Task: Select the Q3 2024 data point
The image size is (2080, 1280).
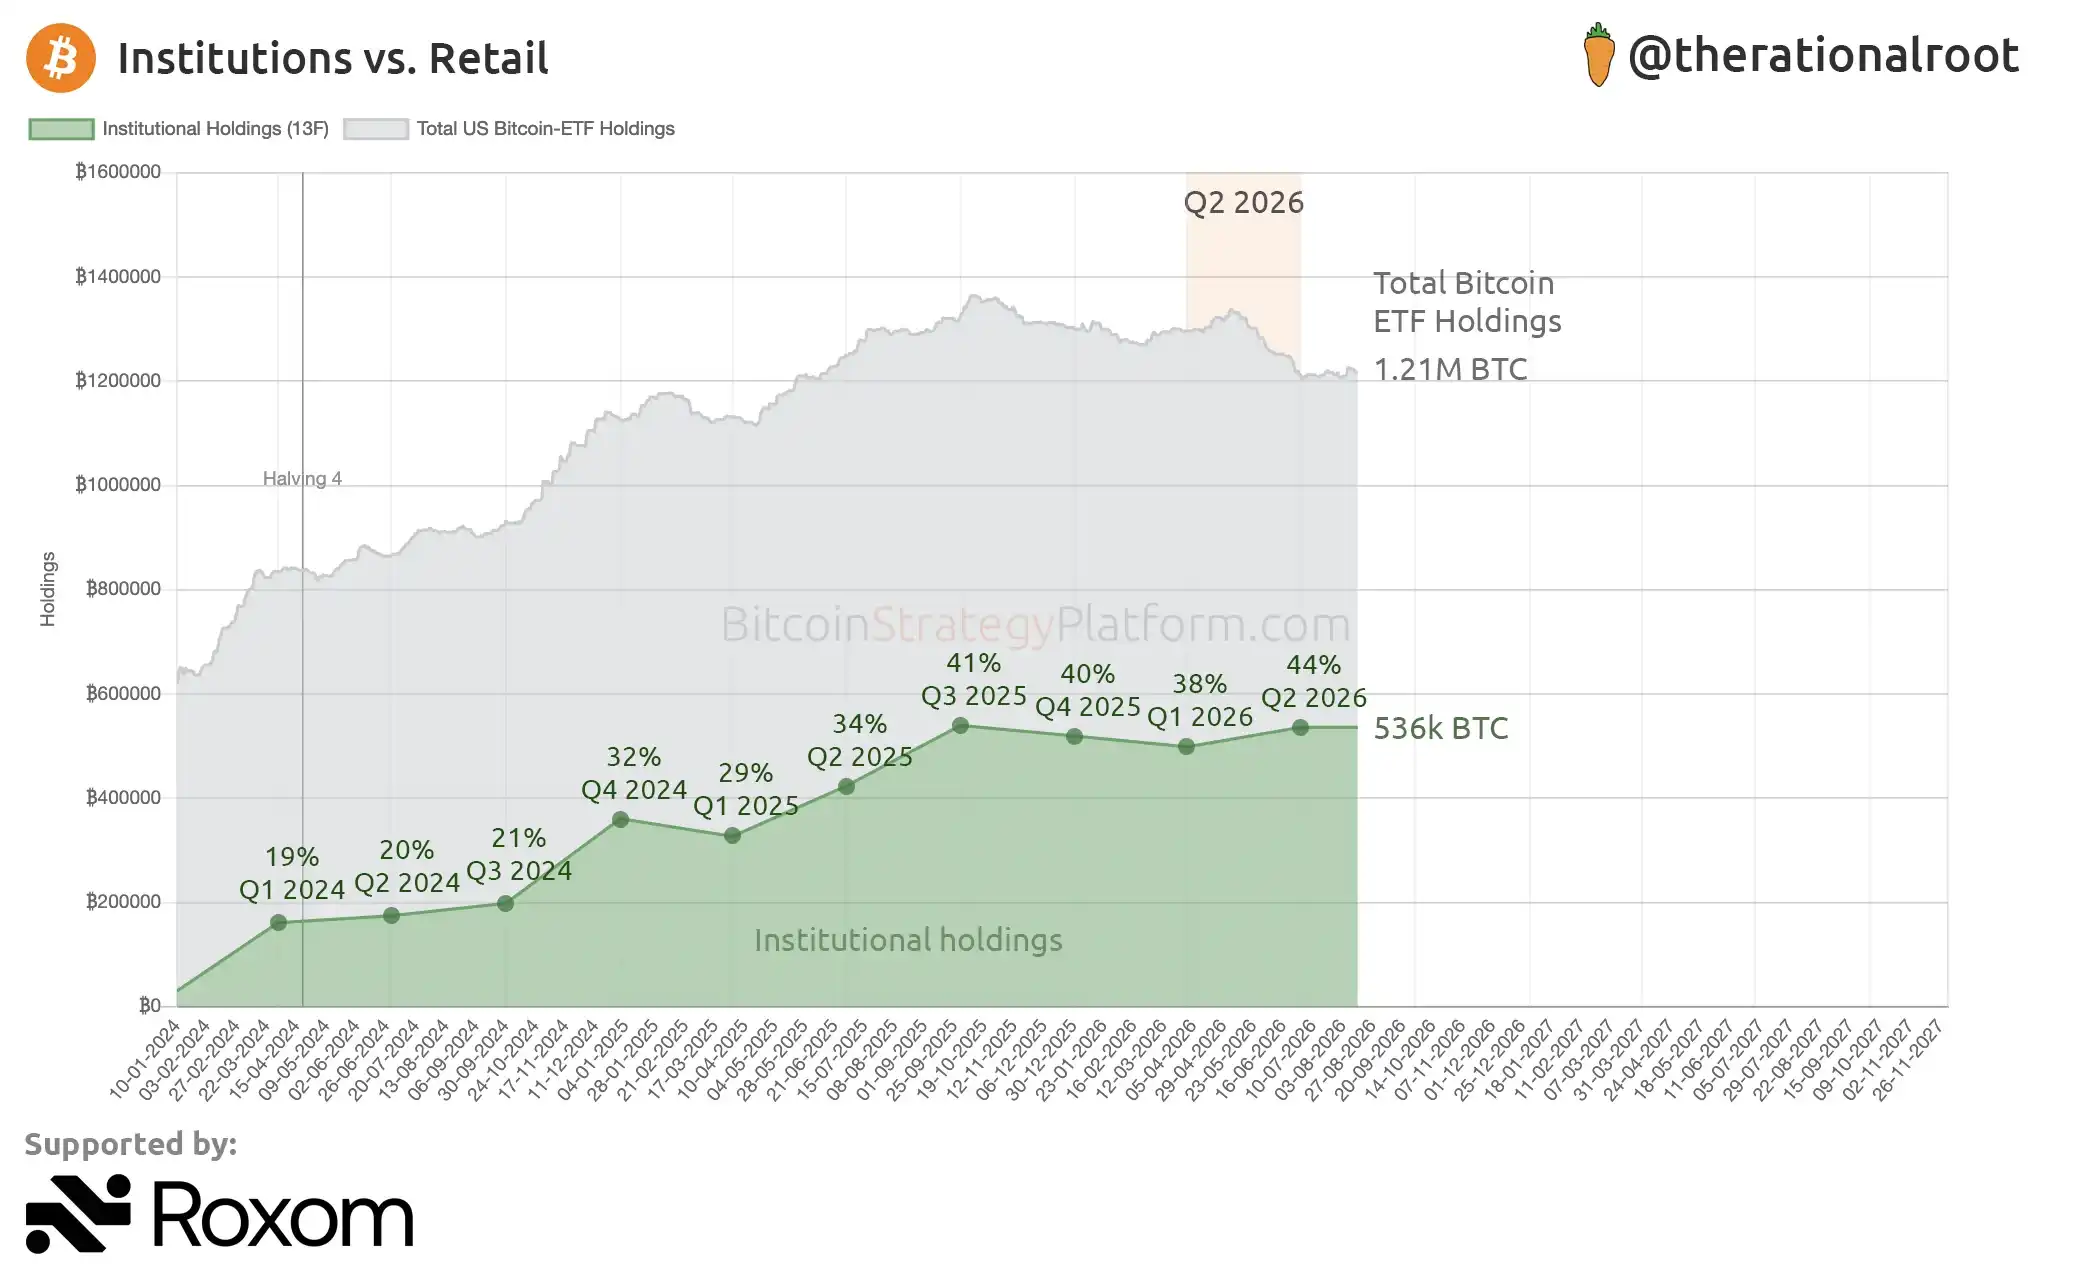Action: pos(505,903)
